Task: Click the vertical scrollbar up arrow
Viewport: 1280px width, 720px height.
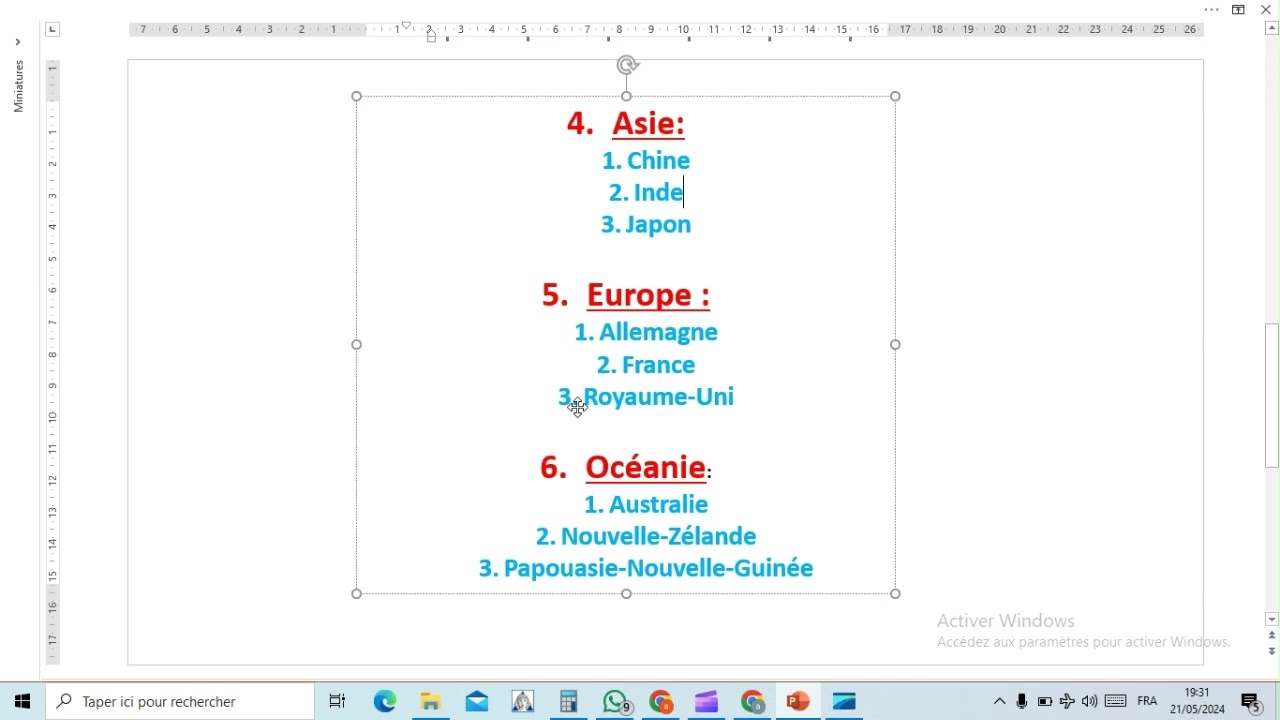Action: click(x=1272, y=28)
